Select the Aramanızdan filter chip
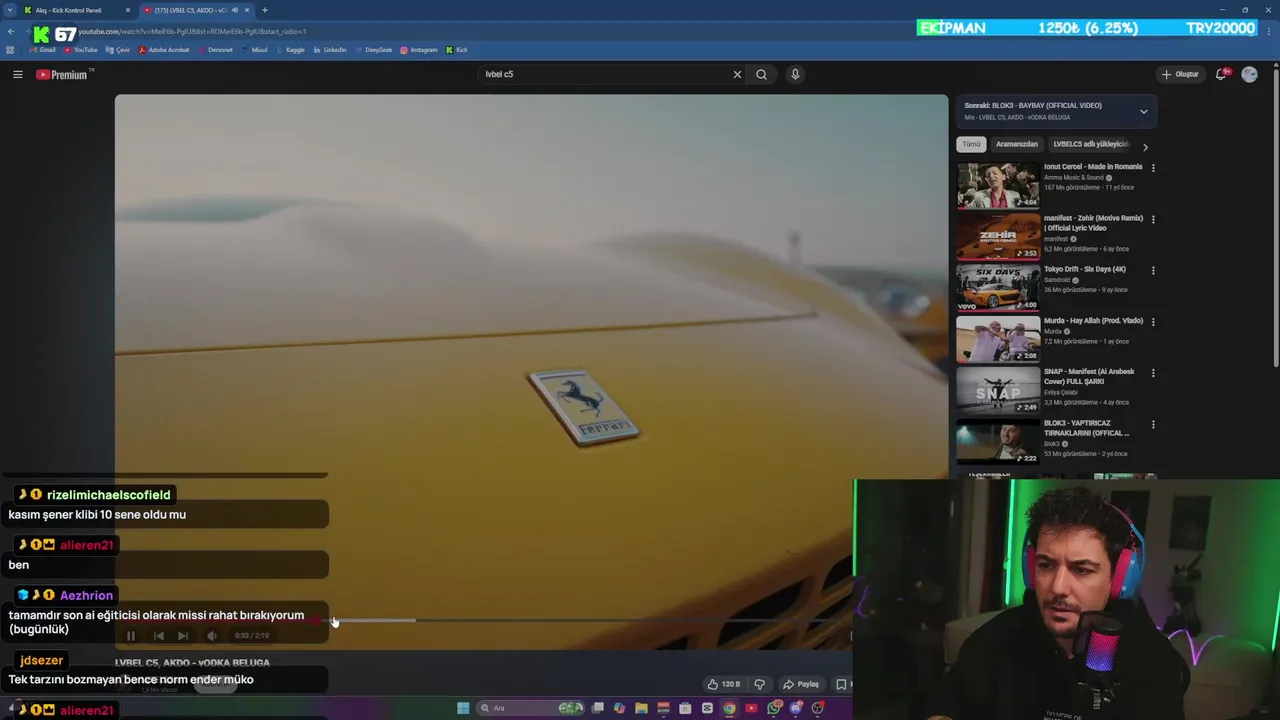 (1016, 144)
